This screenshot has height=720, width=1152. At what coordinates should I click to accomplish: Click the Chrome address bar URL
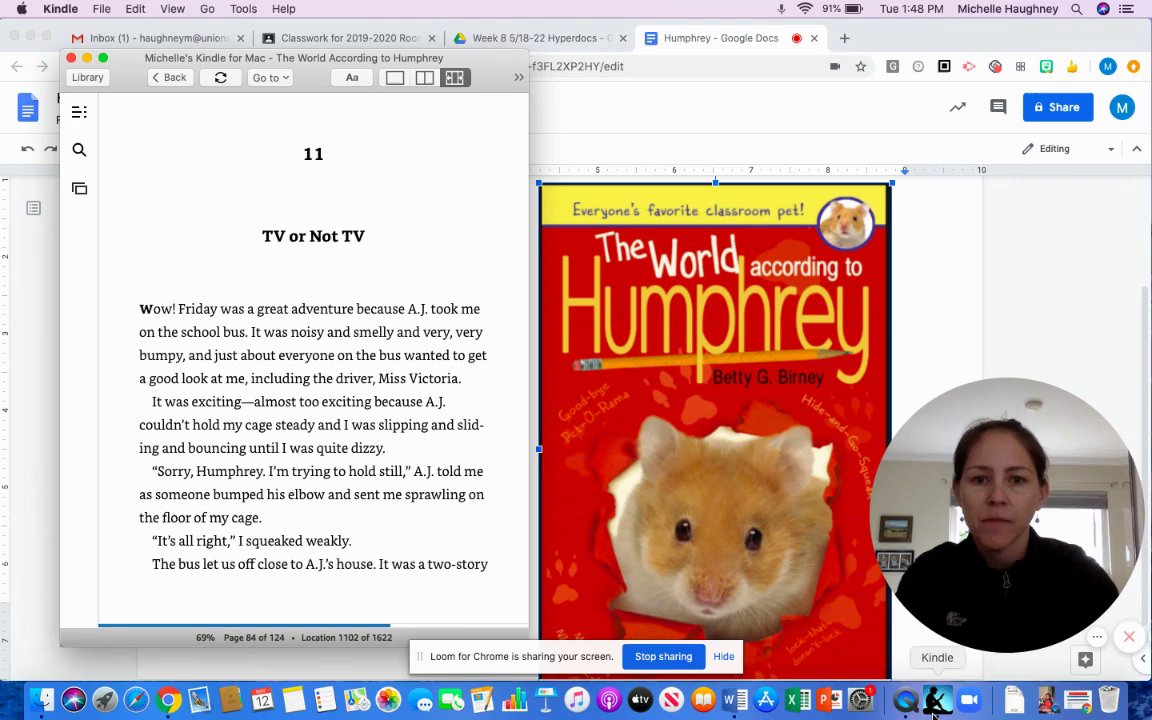click(x=577, y=66)
